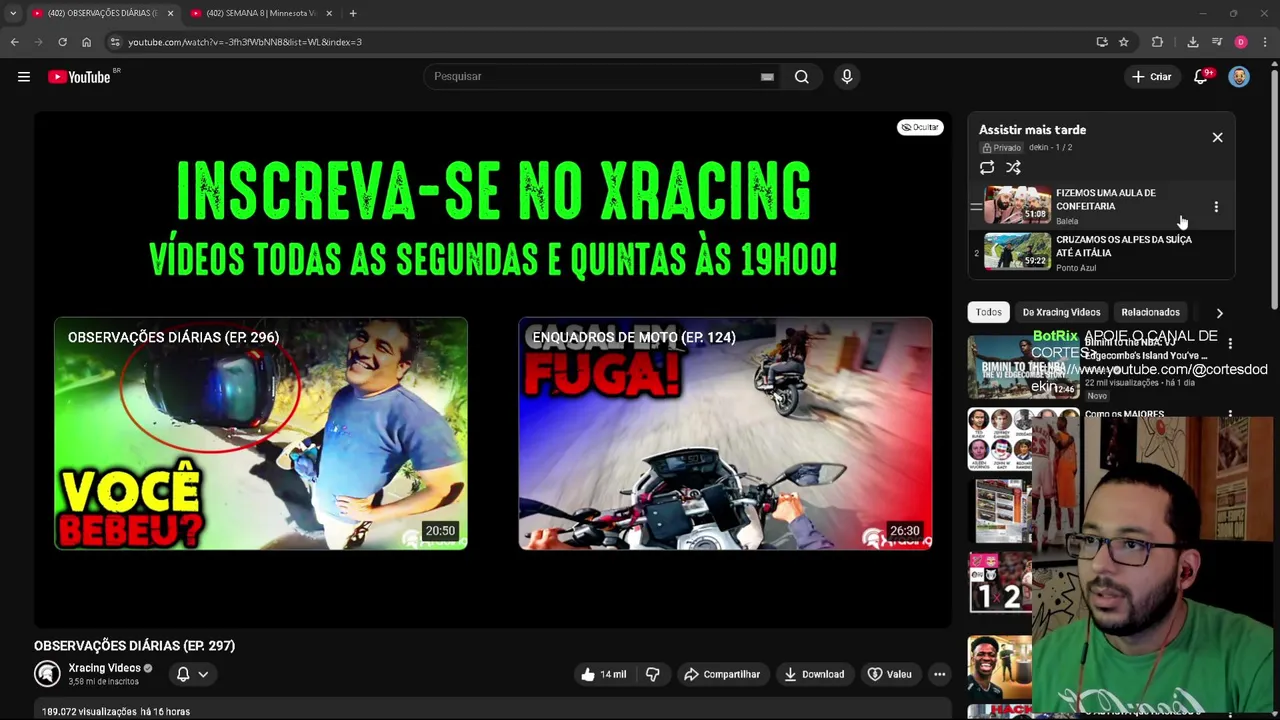This screenshot has height=720, width=1280.
Task: Show more filter chips with the arrow
Action: tap(1219, 313)
